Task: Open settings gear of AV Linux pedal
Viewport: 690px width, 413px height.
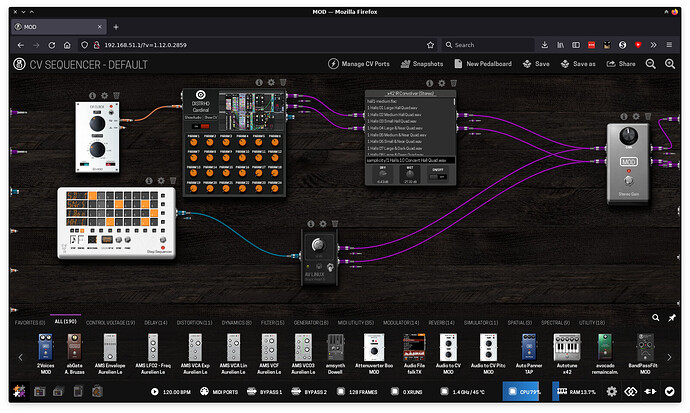Action: 323,224
